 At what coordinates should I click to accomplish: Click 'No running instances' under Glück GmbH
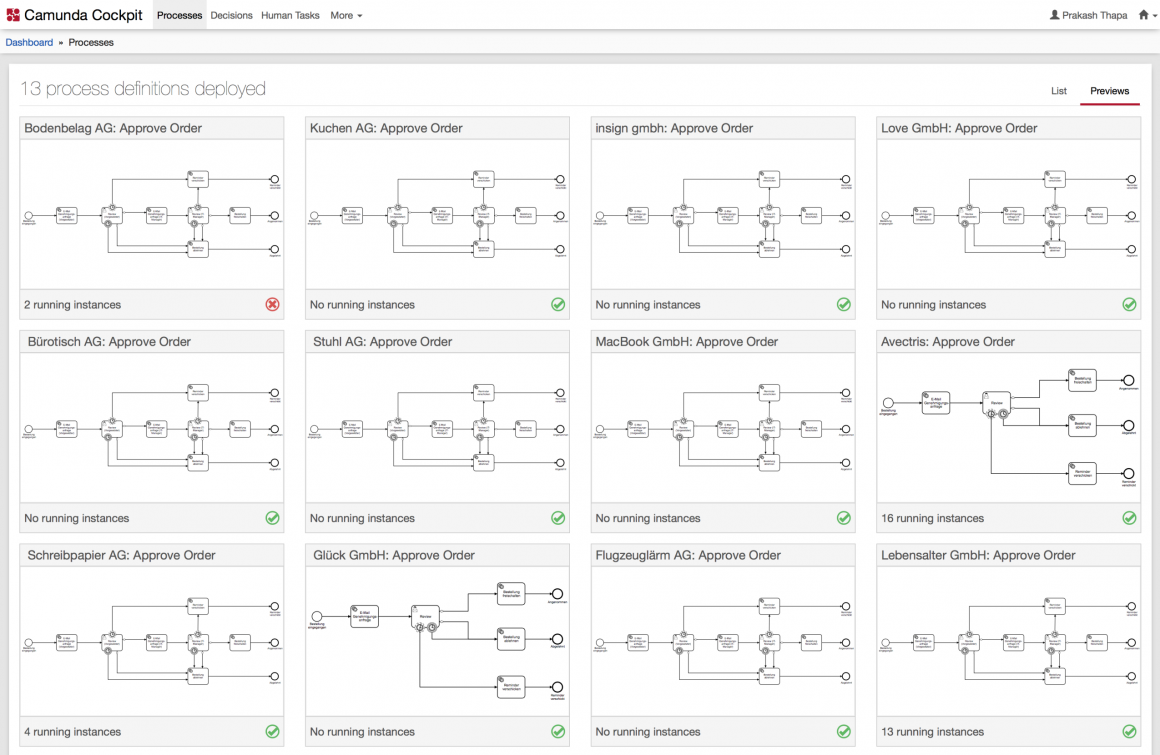point(362,732)
